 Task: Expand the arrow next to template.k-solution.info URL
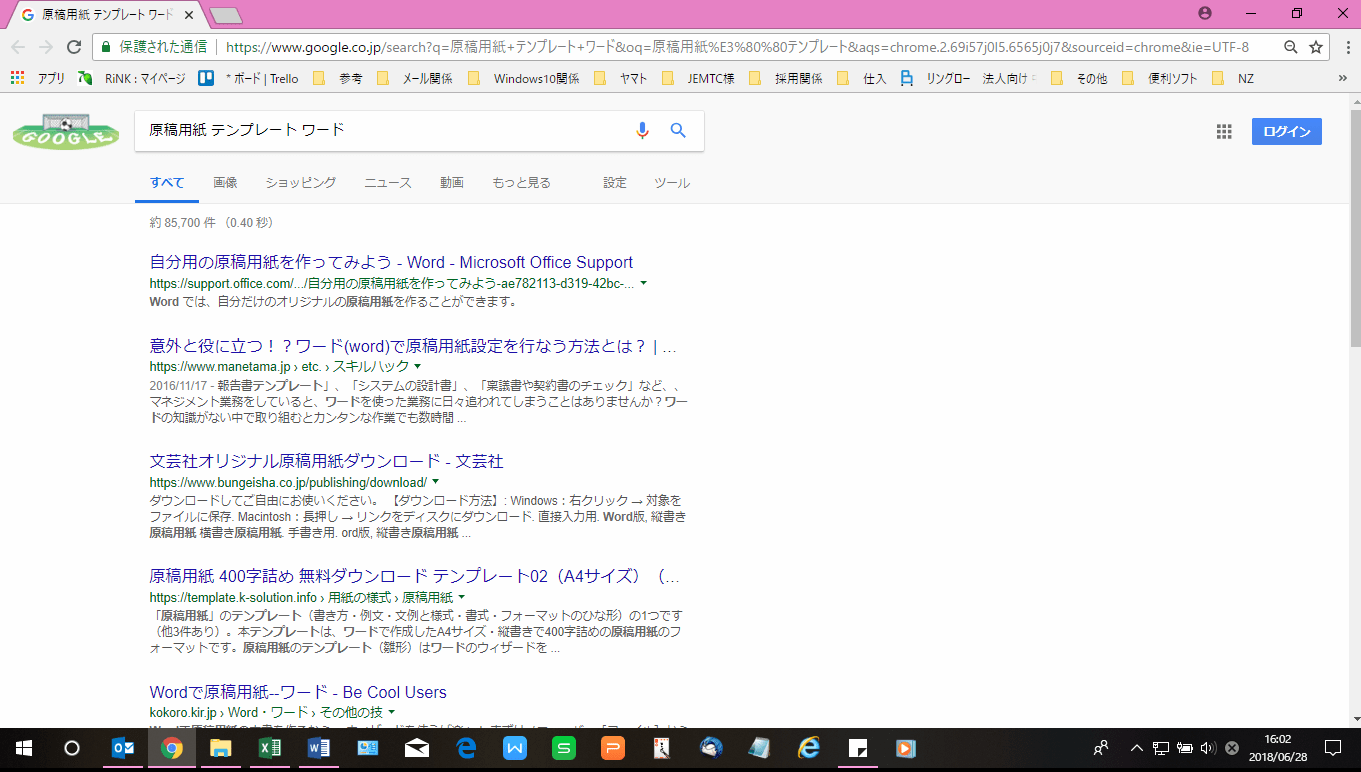pyautogui.click(x=461, y=597)
